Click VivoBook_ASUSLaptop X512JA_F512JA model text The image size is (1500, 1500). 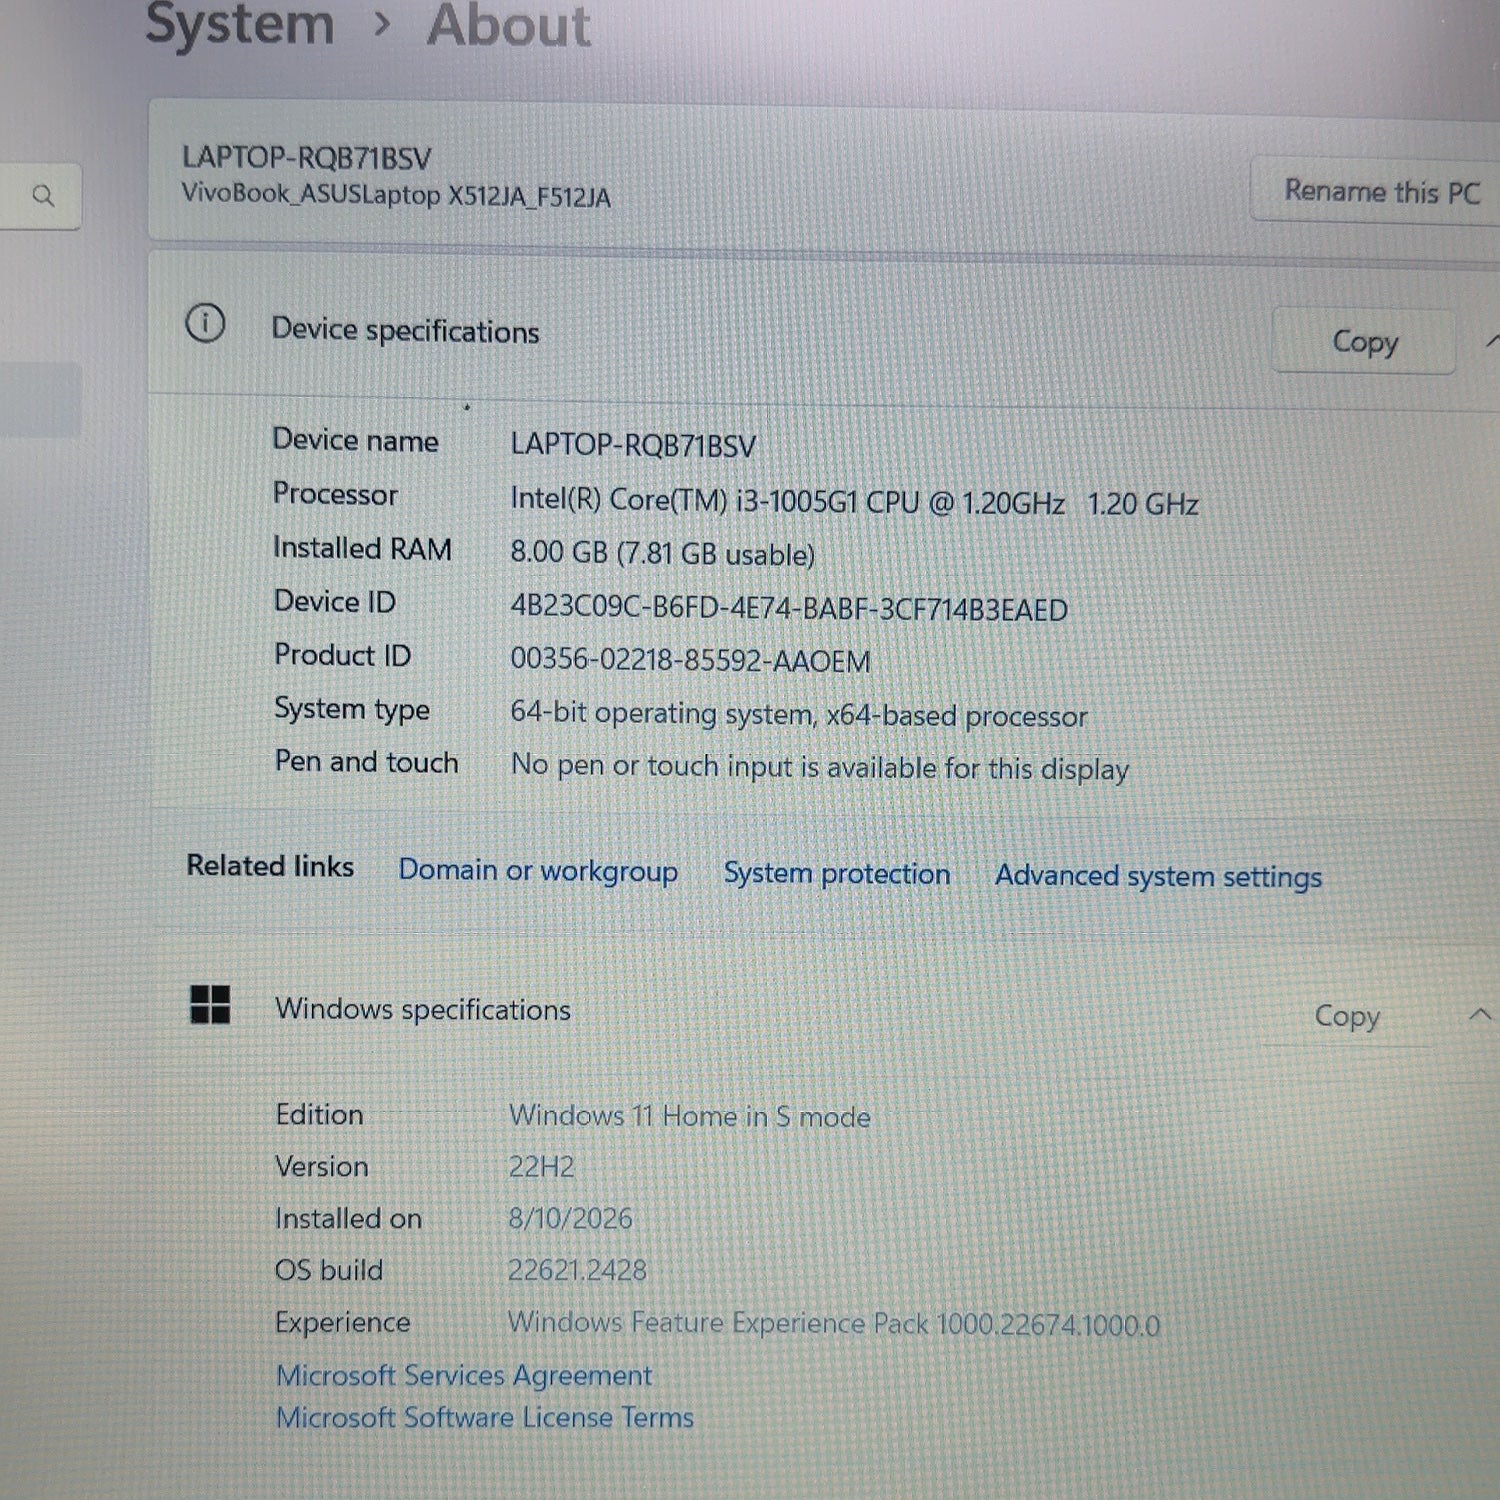(x=396, y=194)
